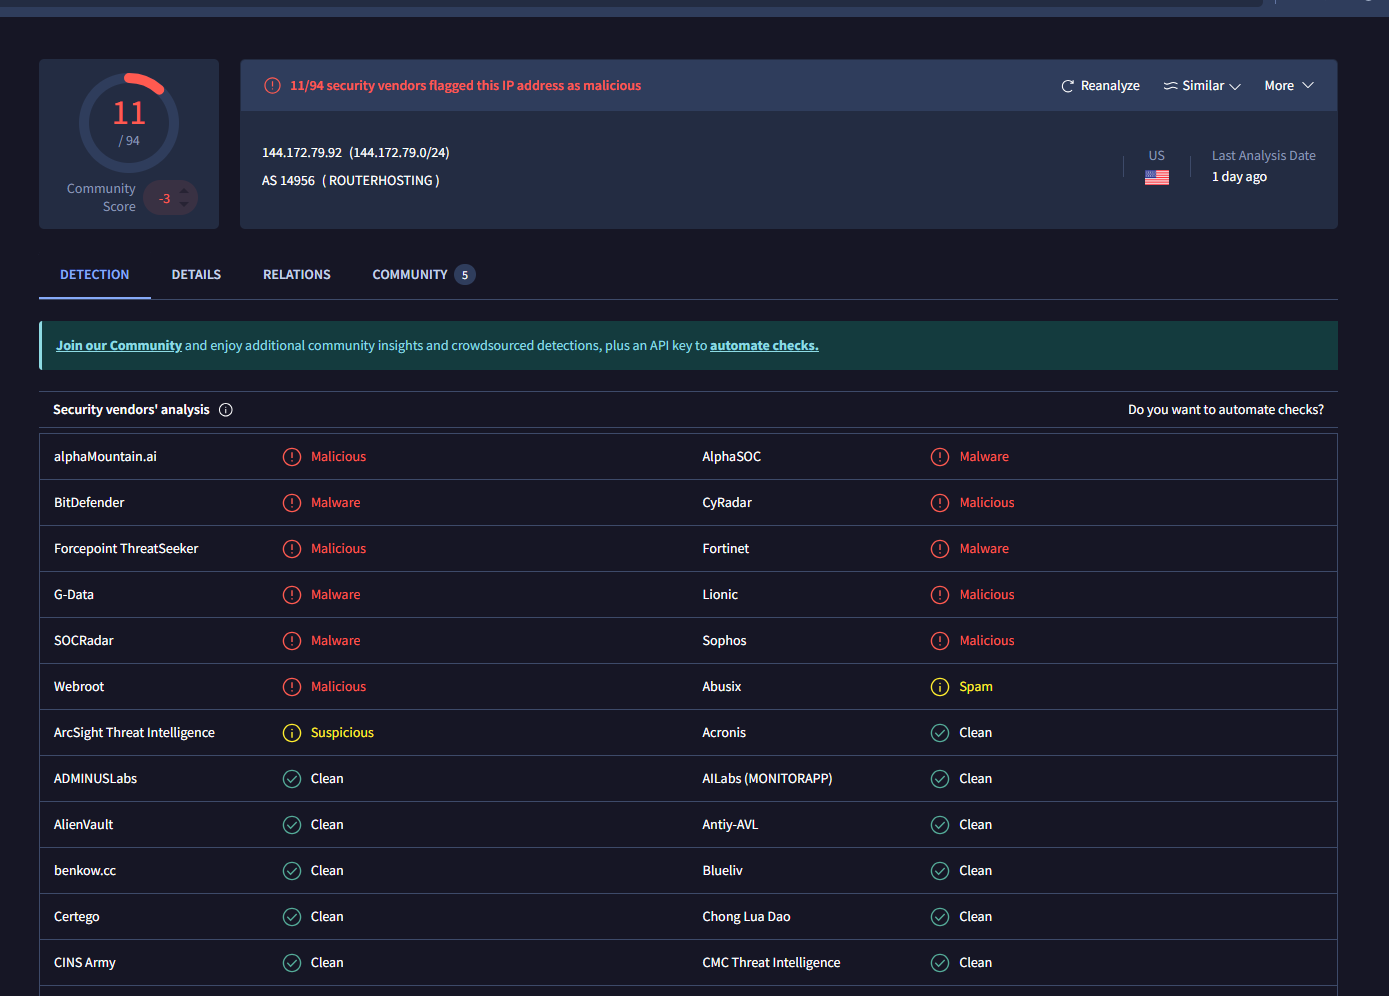The width and height of the screenshot is (1389, 996).
Task: Click the clean checkmark icon for Blueliv
Action: [940, 871]
